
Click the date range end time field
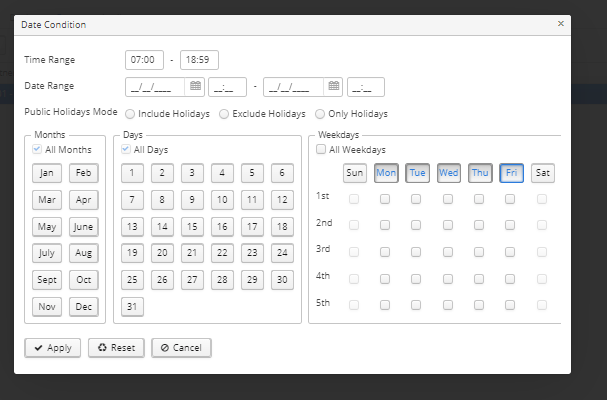coord(366,87)
